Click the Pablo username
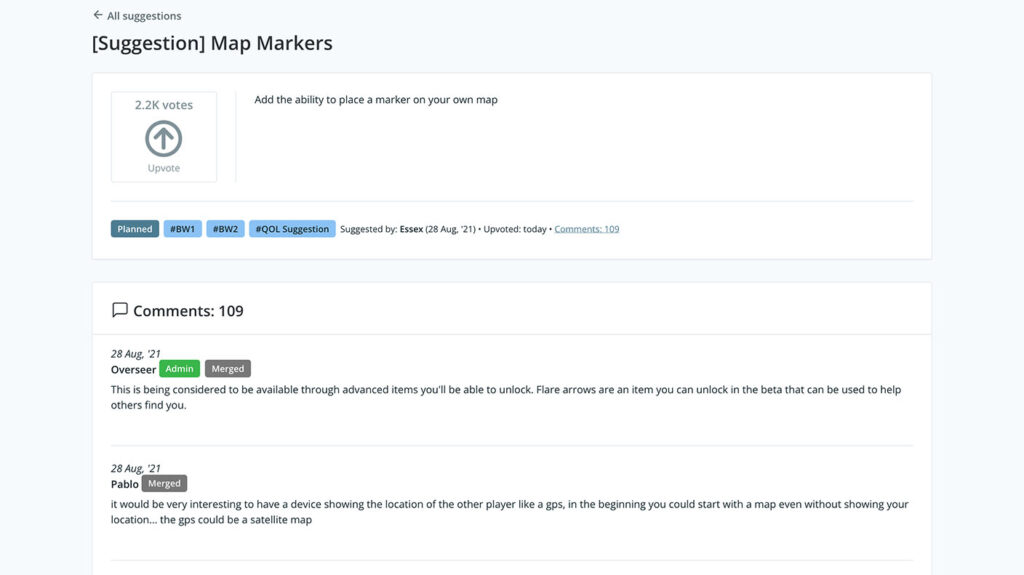Viewport: 1024px width, 575px height. point(124,484)
